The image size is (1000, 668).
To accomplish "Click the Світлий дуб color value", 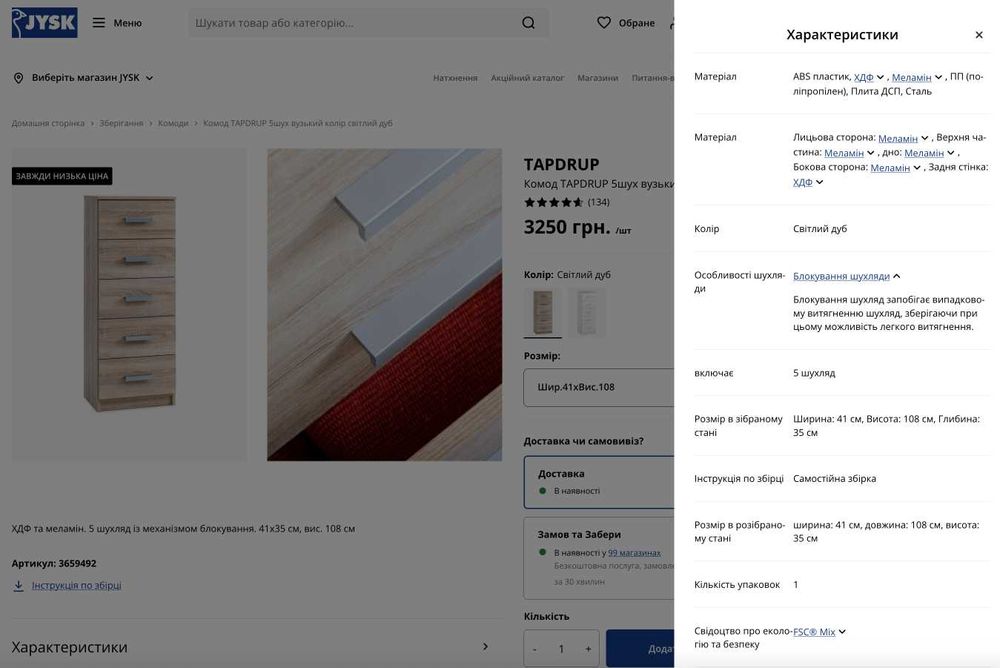I will click(820, 228).
